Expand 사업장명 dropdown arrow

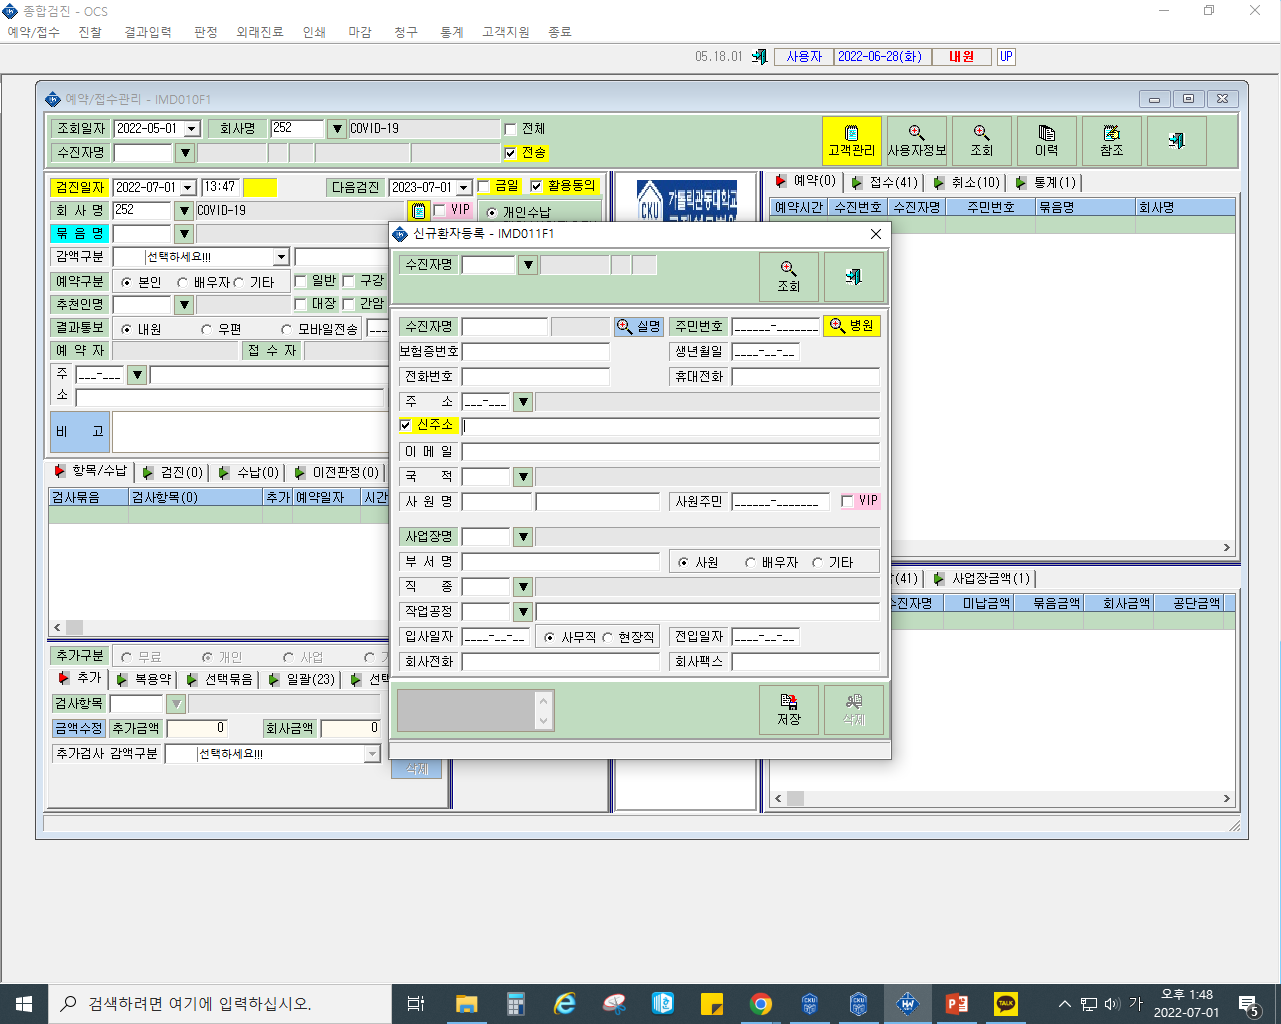523,537
